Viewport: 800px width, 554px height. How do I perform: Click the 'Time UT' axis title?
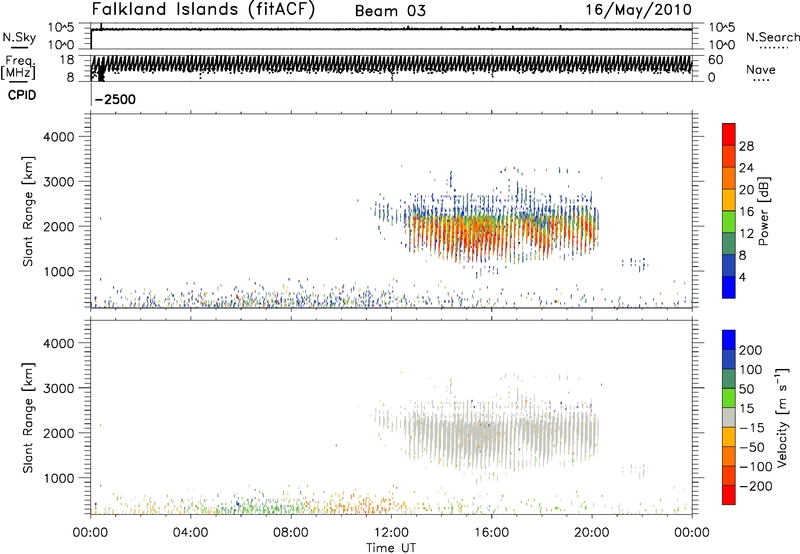(391, 548)
